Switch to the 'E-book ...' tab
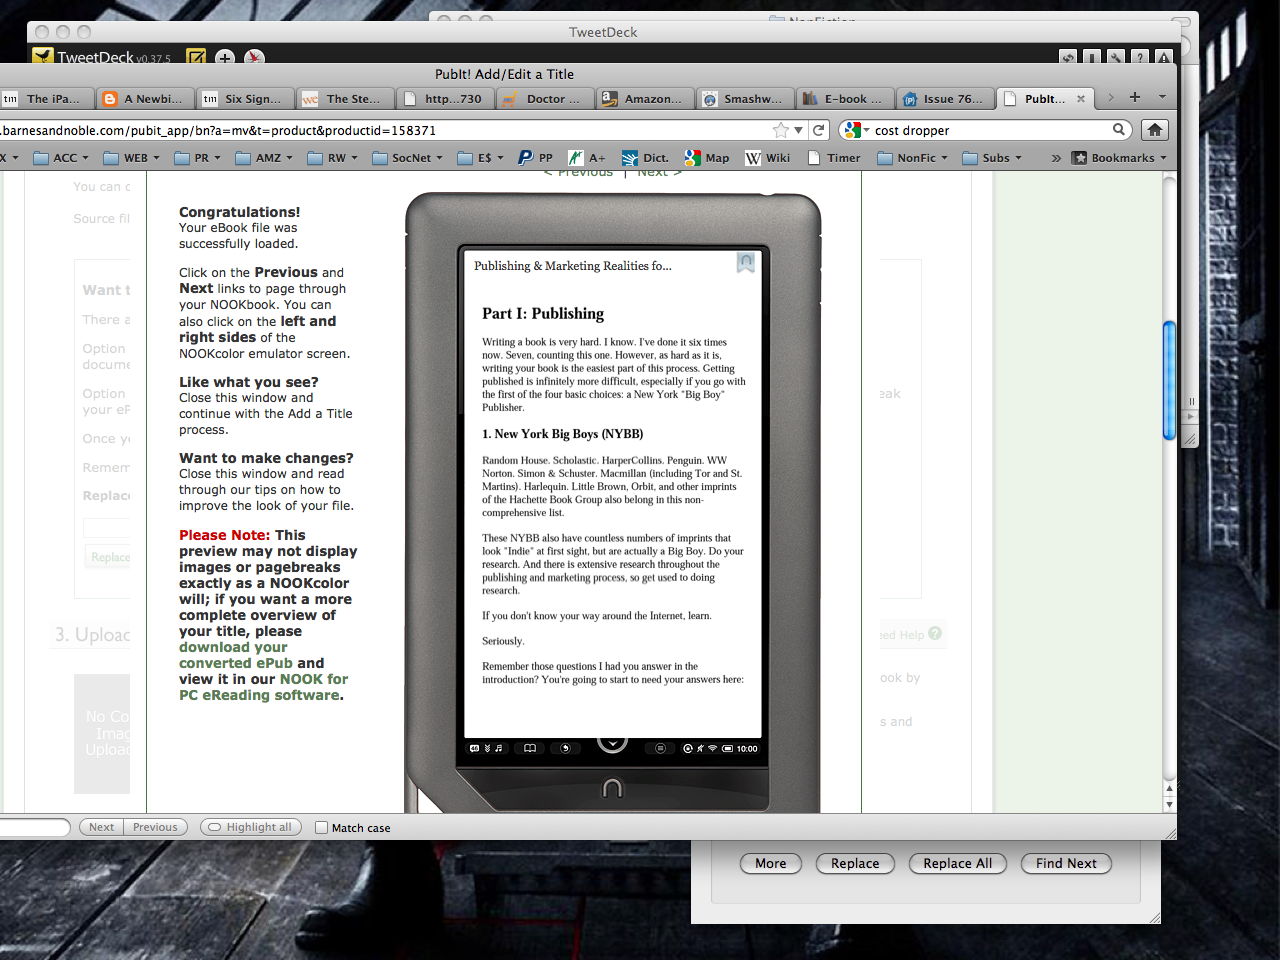 [x=845, y=99]
